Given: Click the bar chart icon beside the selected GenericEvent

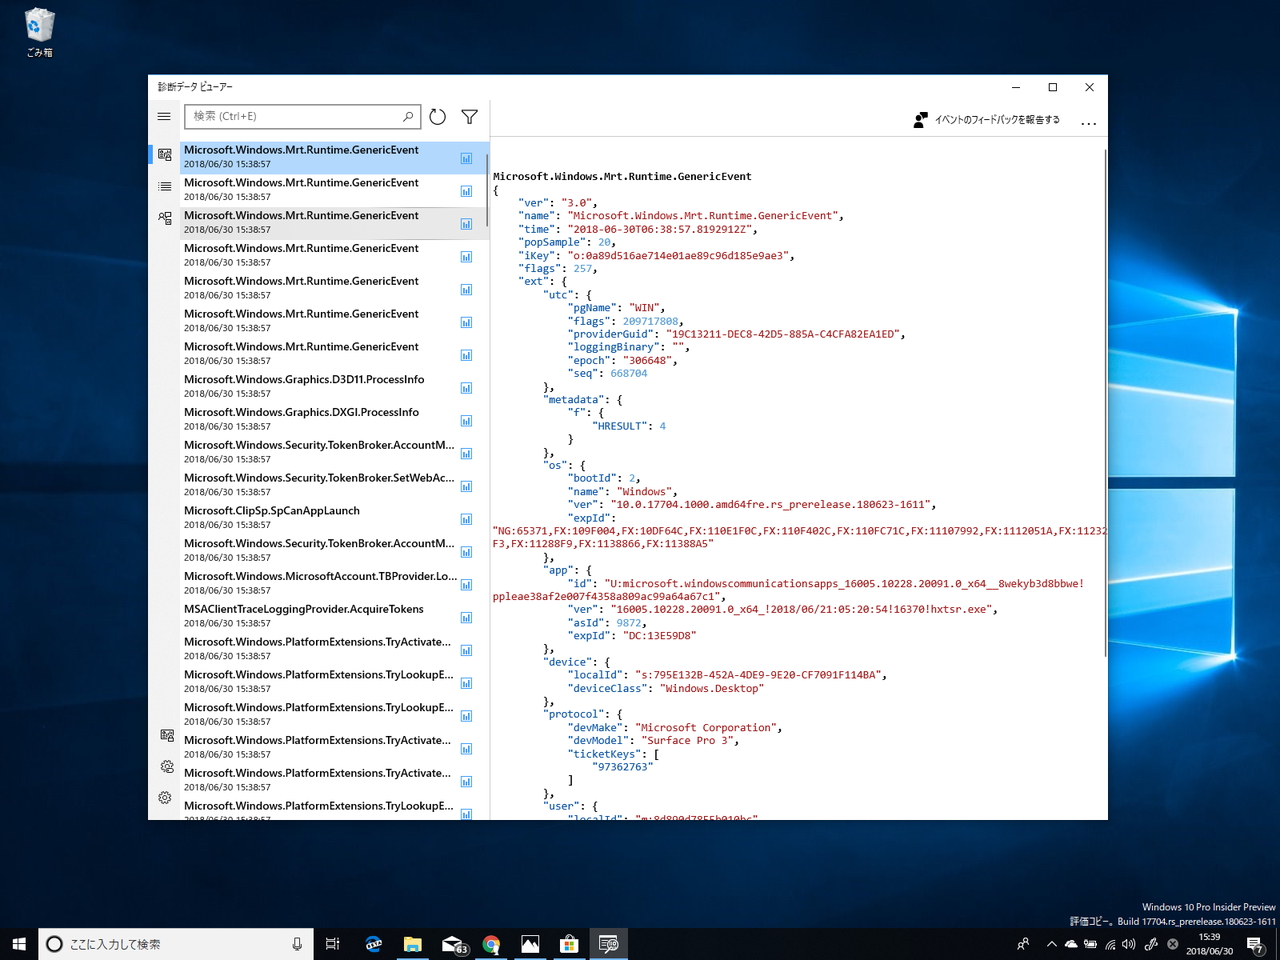Looking at the screenshot, I should click(x=466, y=157).
